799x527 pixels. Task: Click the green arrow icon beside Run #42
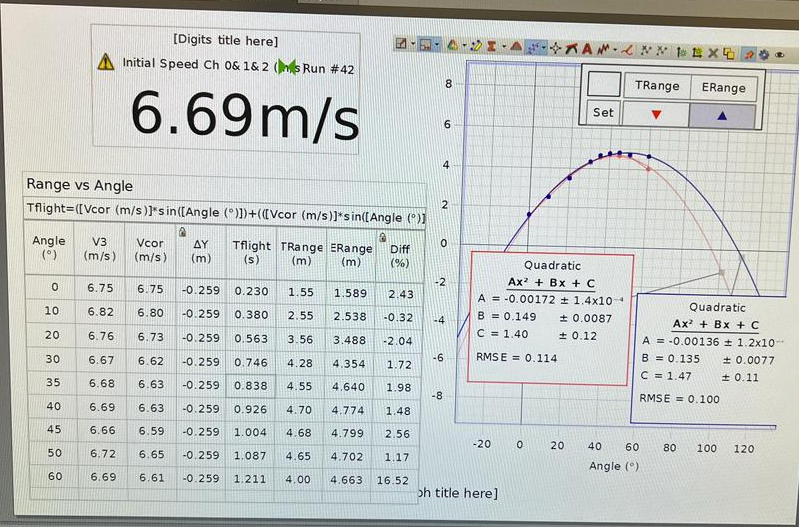tap(287, 67)
